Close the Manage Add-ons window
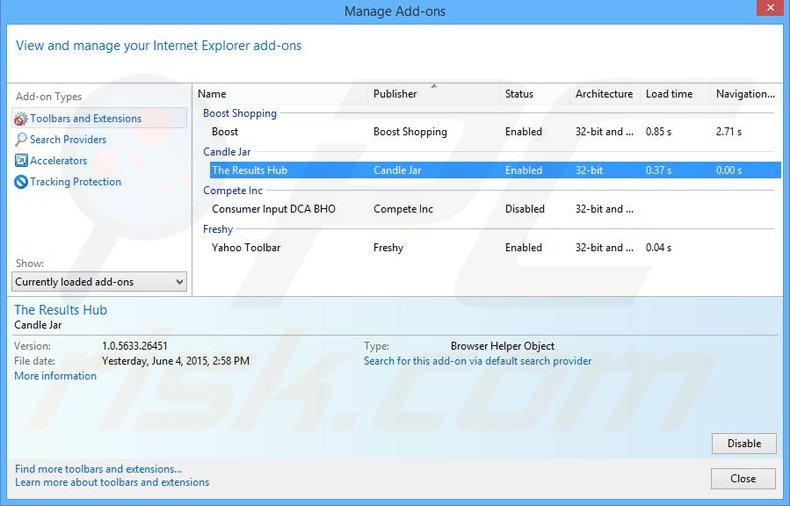 pos(770,8)
